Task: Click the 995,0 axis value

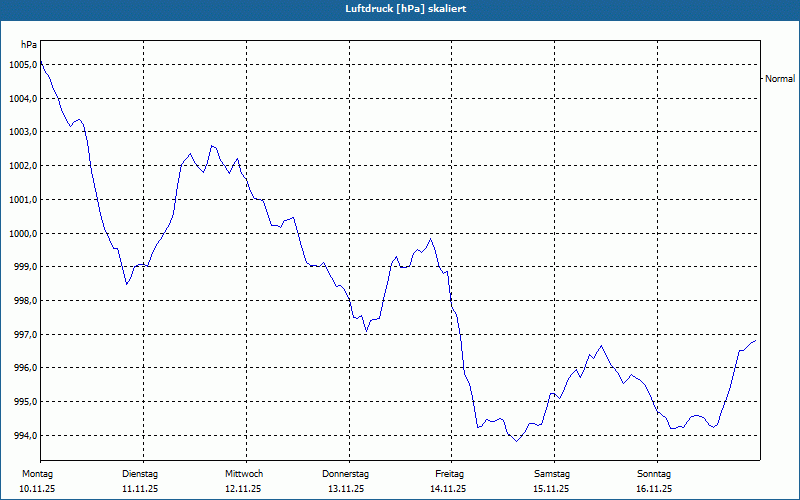Action: (x=25, y=402)
